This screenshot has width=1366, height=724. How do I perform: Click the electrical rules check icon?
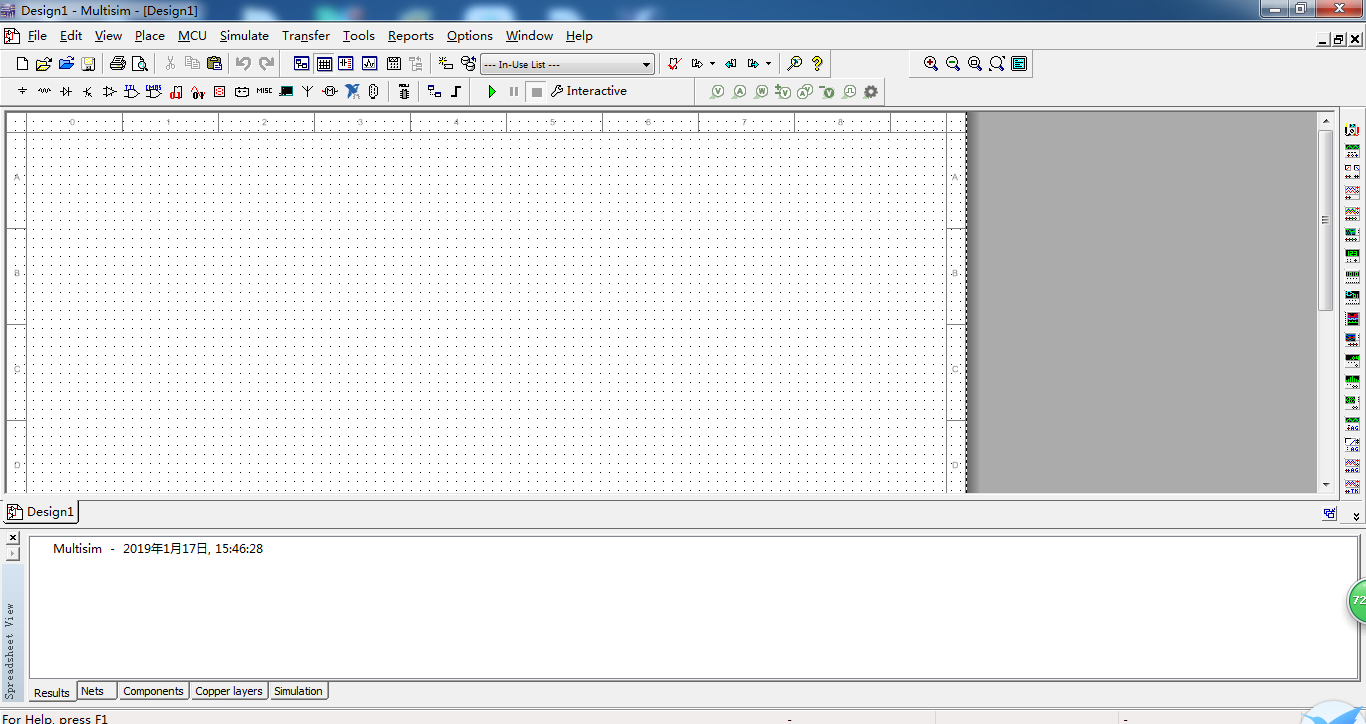coord(674,64)
